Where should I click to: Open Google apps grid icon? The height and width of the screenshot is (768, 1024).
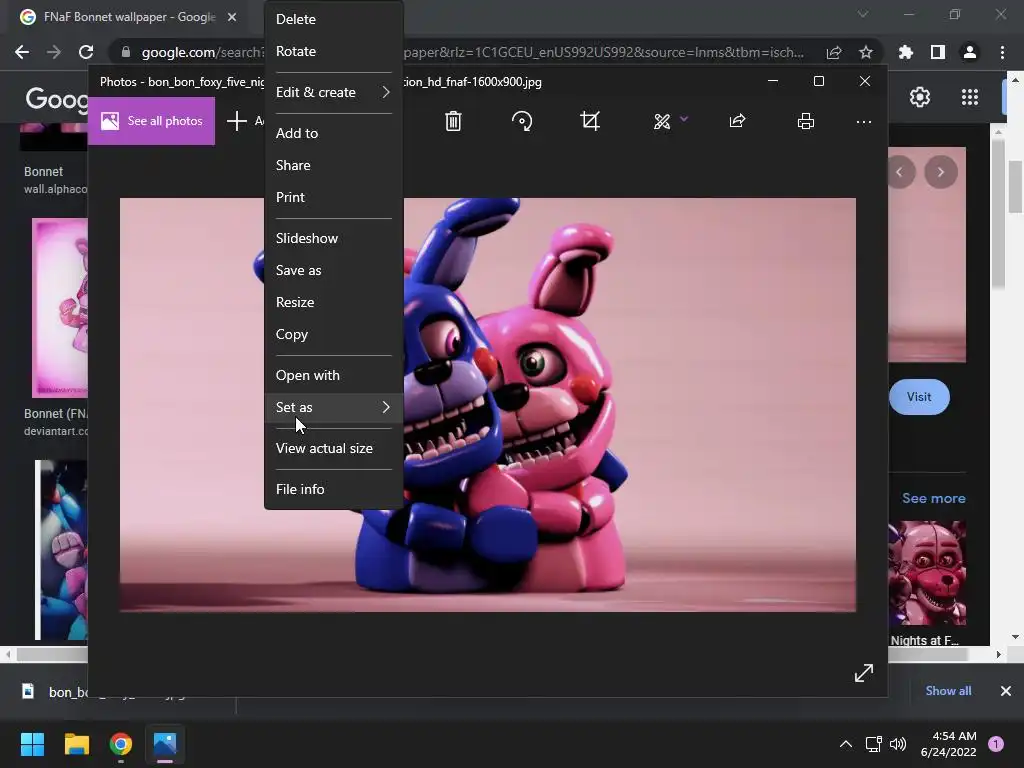click(969, 97)
